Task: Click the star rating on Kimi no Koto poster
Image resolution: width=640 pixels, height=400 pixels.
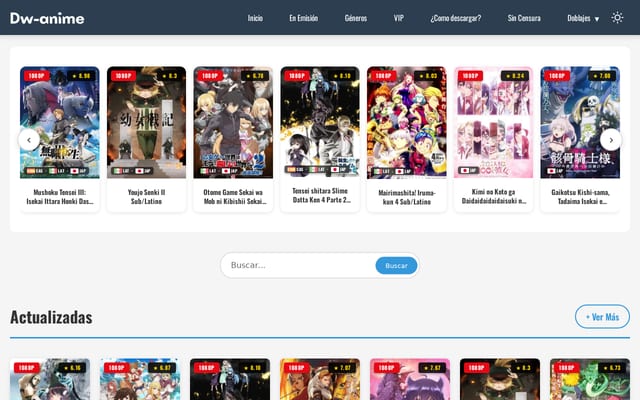Action: pyautogui.click(x=515, y=76)
